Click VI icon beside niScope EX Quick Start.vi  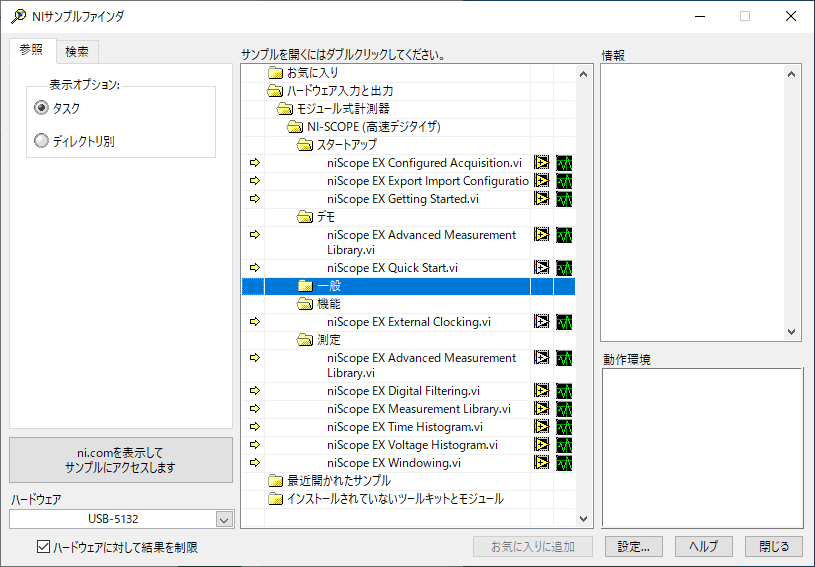coord(542,268)
